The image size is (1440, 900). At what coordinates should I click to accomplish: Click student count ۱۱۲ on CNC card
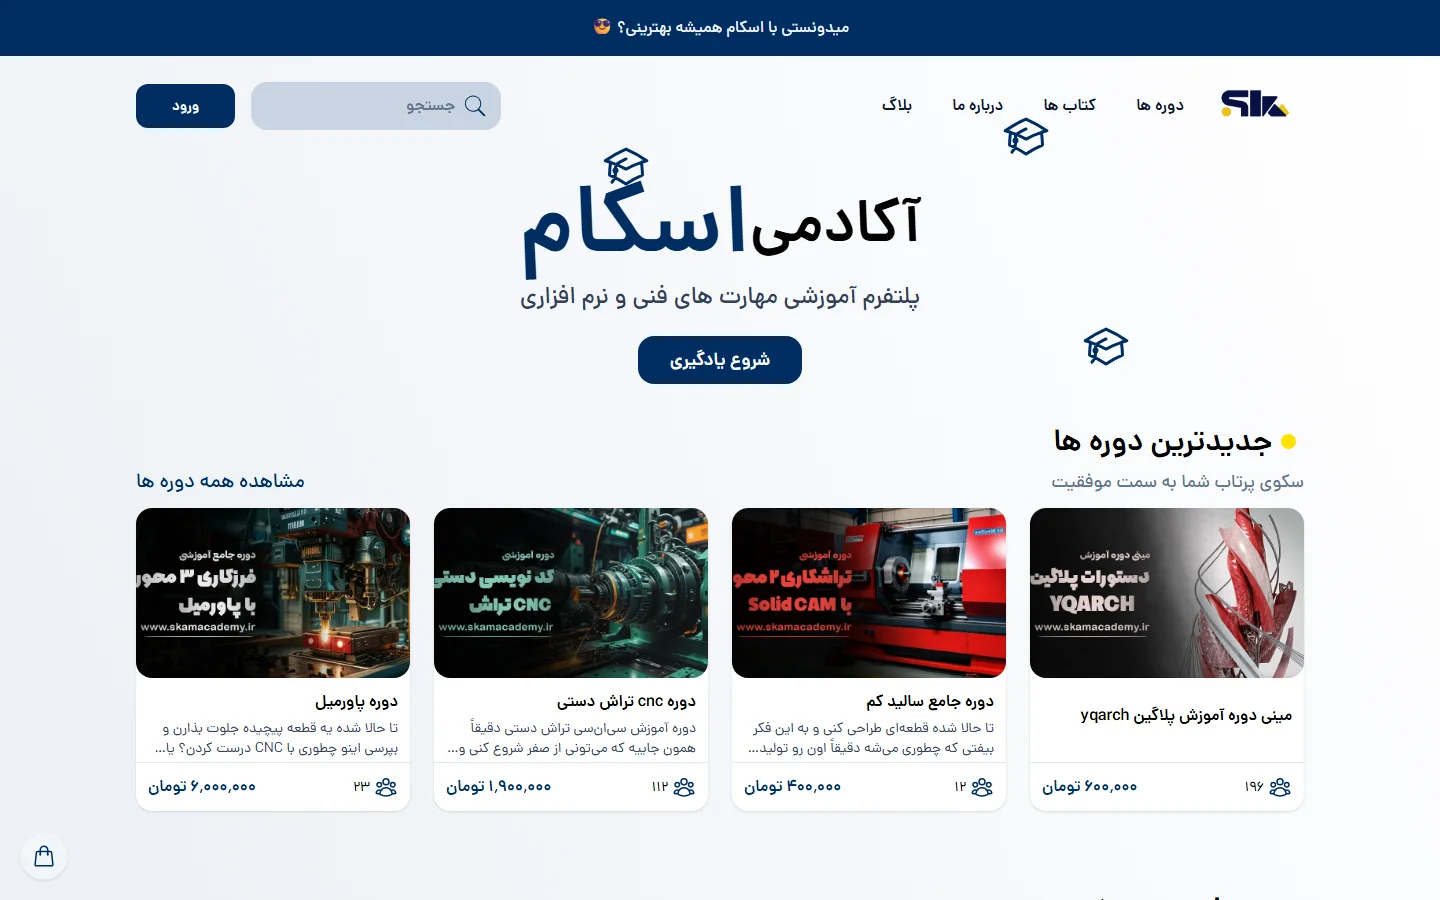pos(660,787)
